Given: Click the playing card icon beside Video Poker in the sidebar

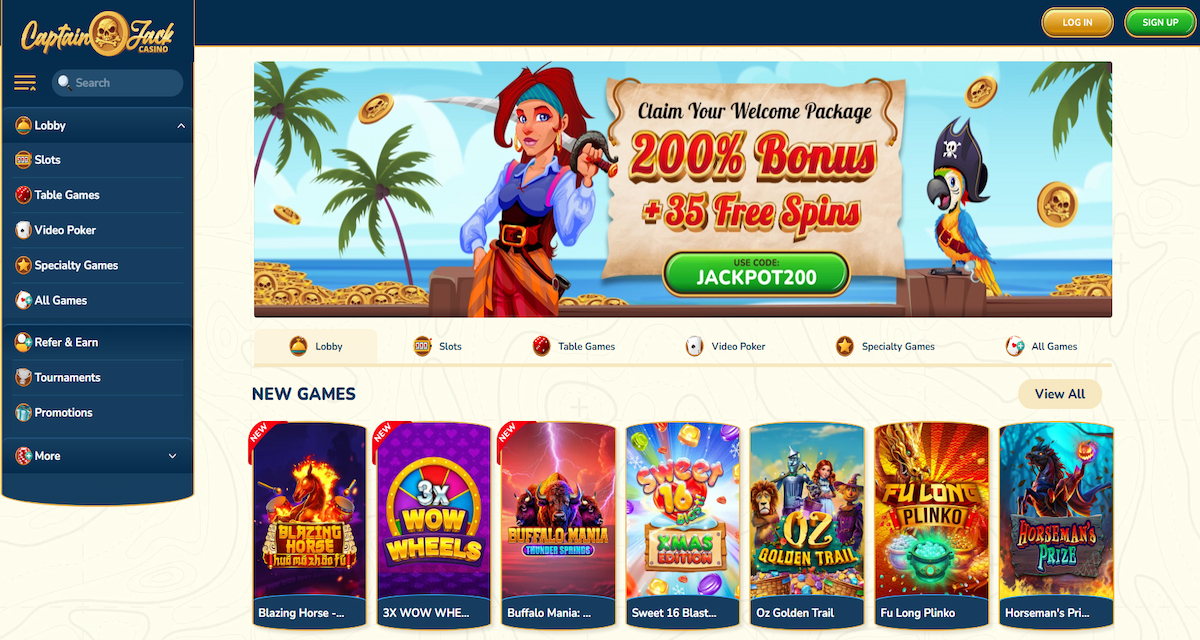Looking at the screenshot, I should 23,230.
